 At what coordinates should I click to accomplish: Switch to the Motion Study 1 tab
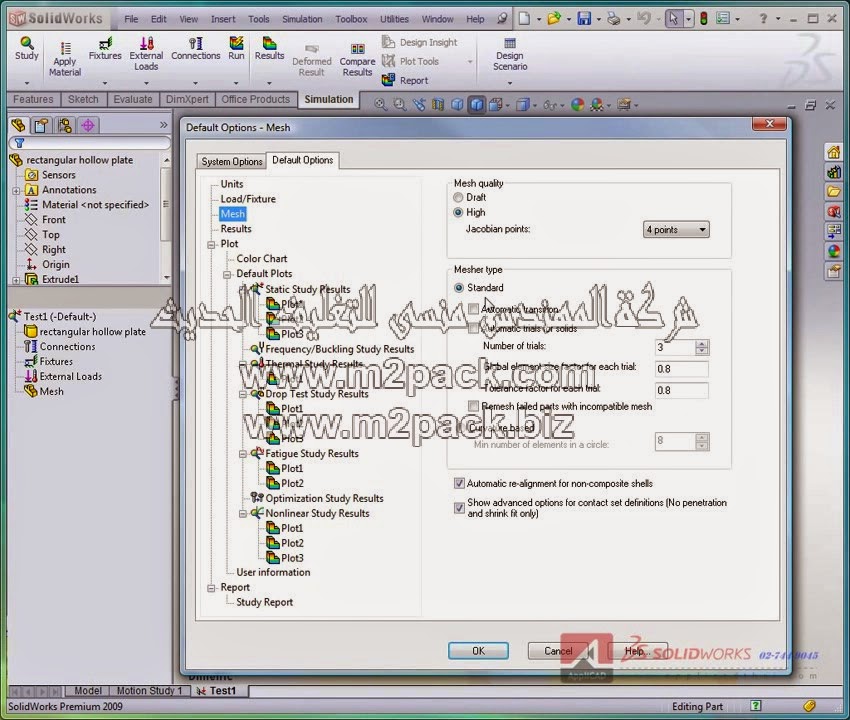[149, 691]
